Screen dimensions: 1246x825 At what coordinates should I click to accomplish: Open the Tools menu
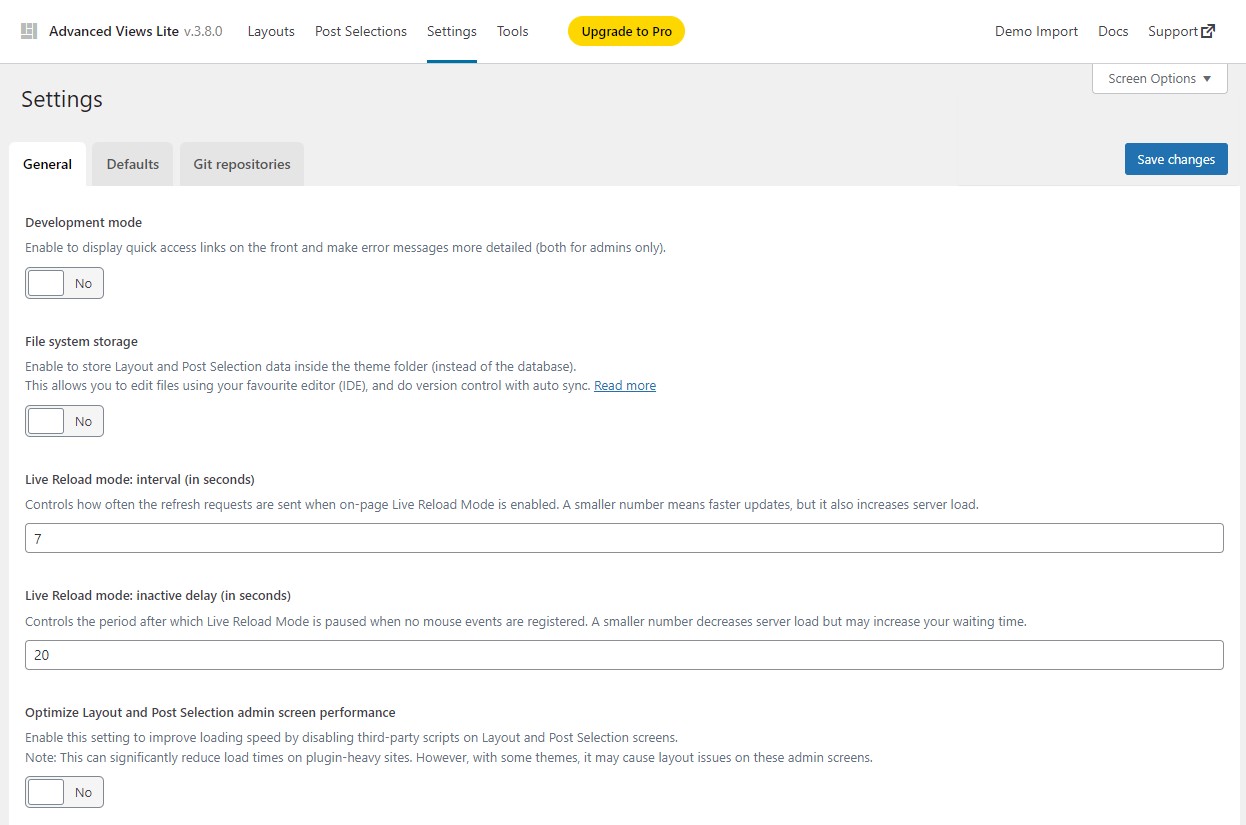tap(512, 31)
